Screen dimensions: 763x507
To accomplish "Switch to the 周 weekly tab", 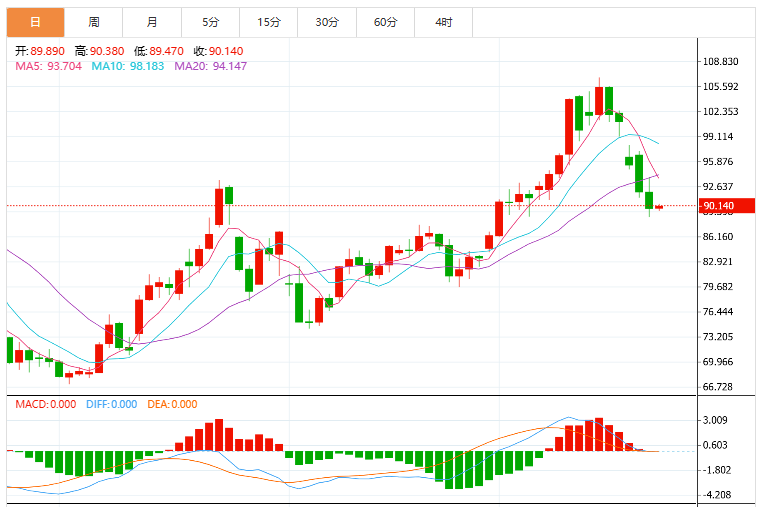I will click(94, 22).
